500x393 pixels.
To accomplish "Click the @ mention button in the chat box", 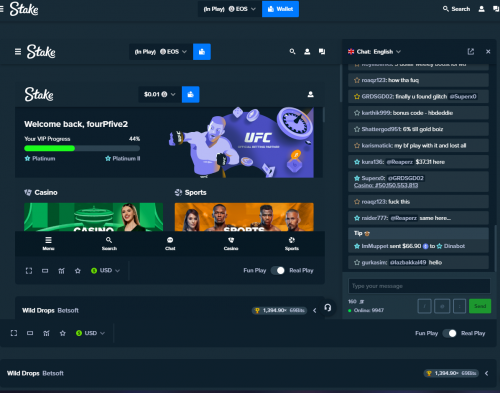I will click(x=442, y=306).
